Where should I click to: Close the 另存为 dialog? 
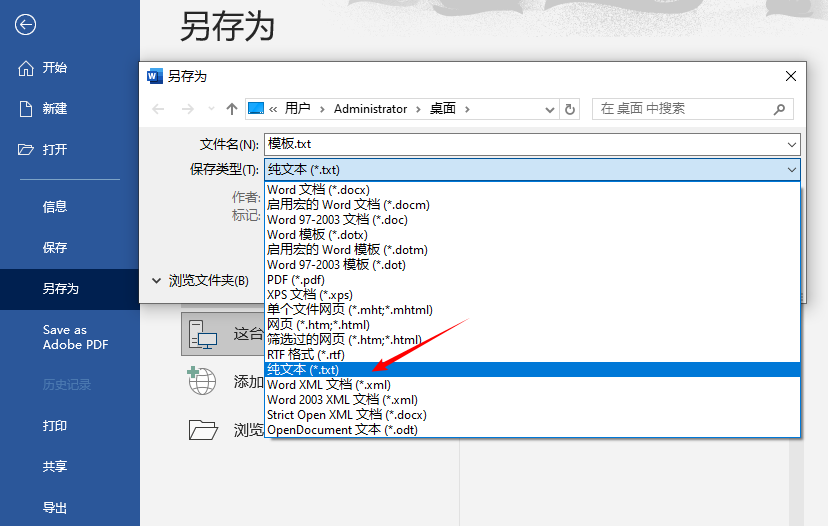pos(791,76)
